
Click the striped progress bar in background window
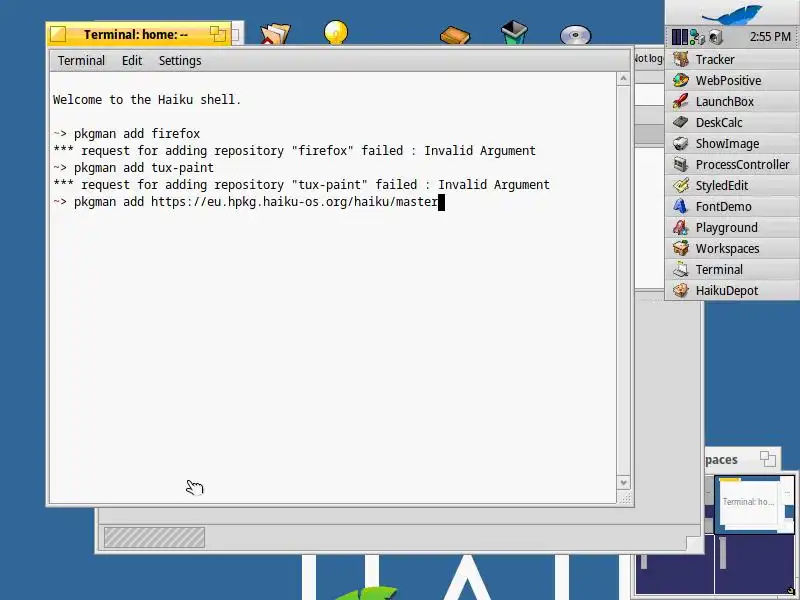(154, 537)
